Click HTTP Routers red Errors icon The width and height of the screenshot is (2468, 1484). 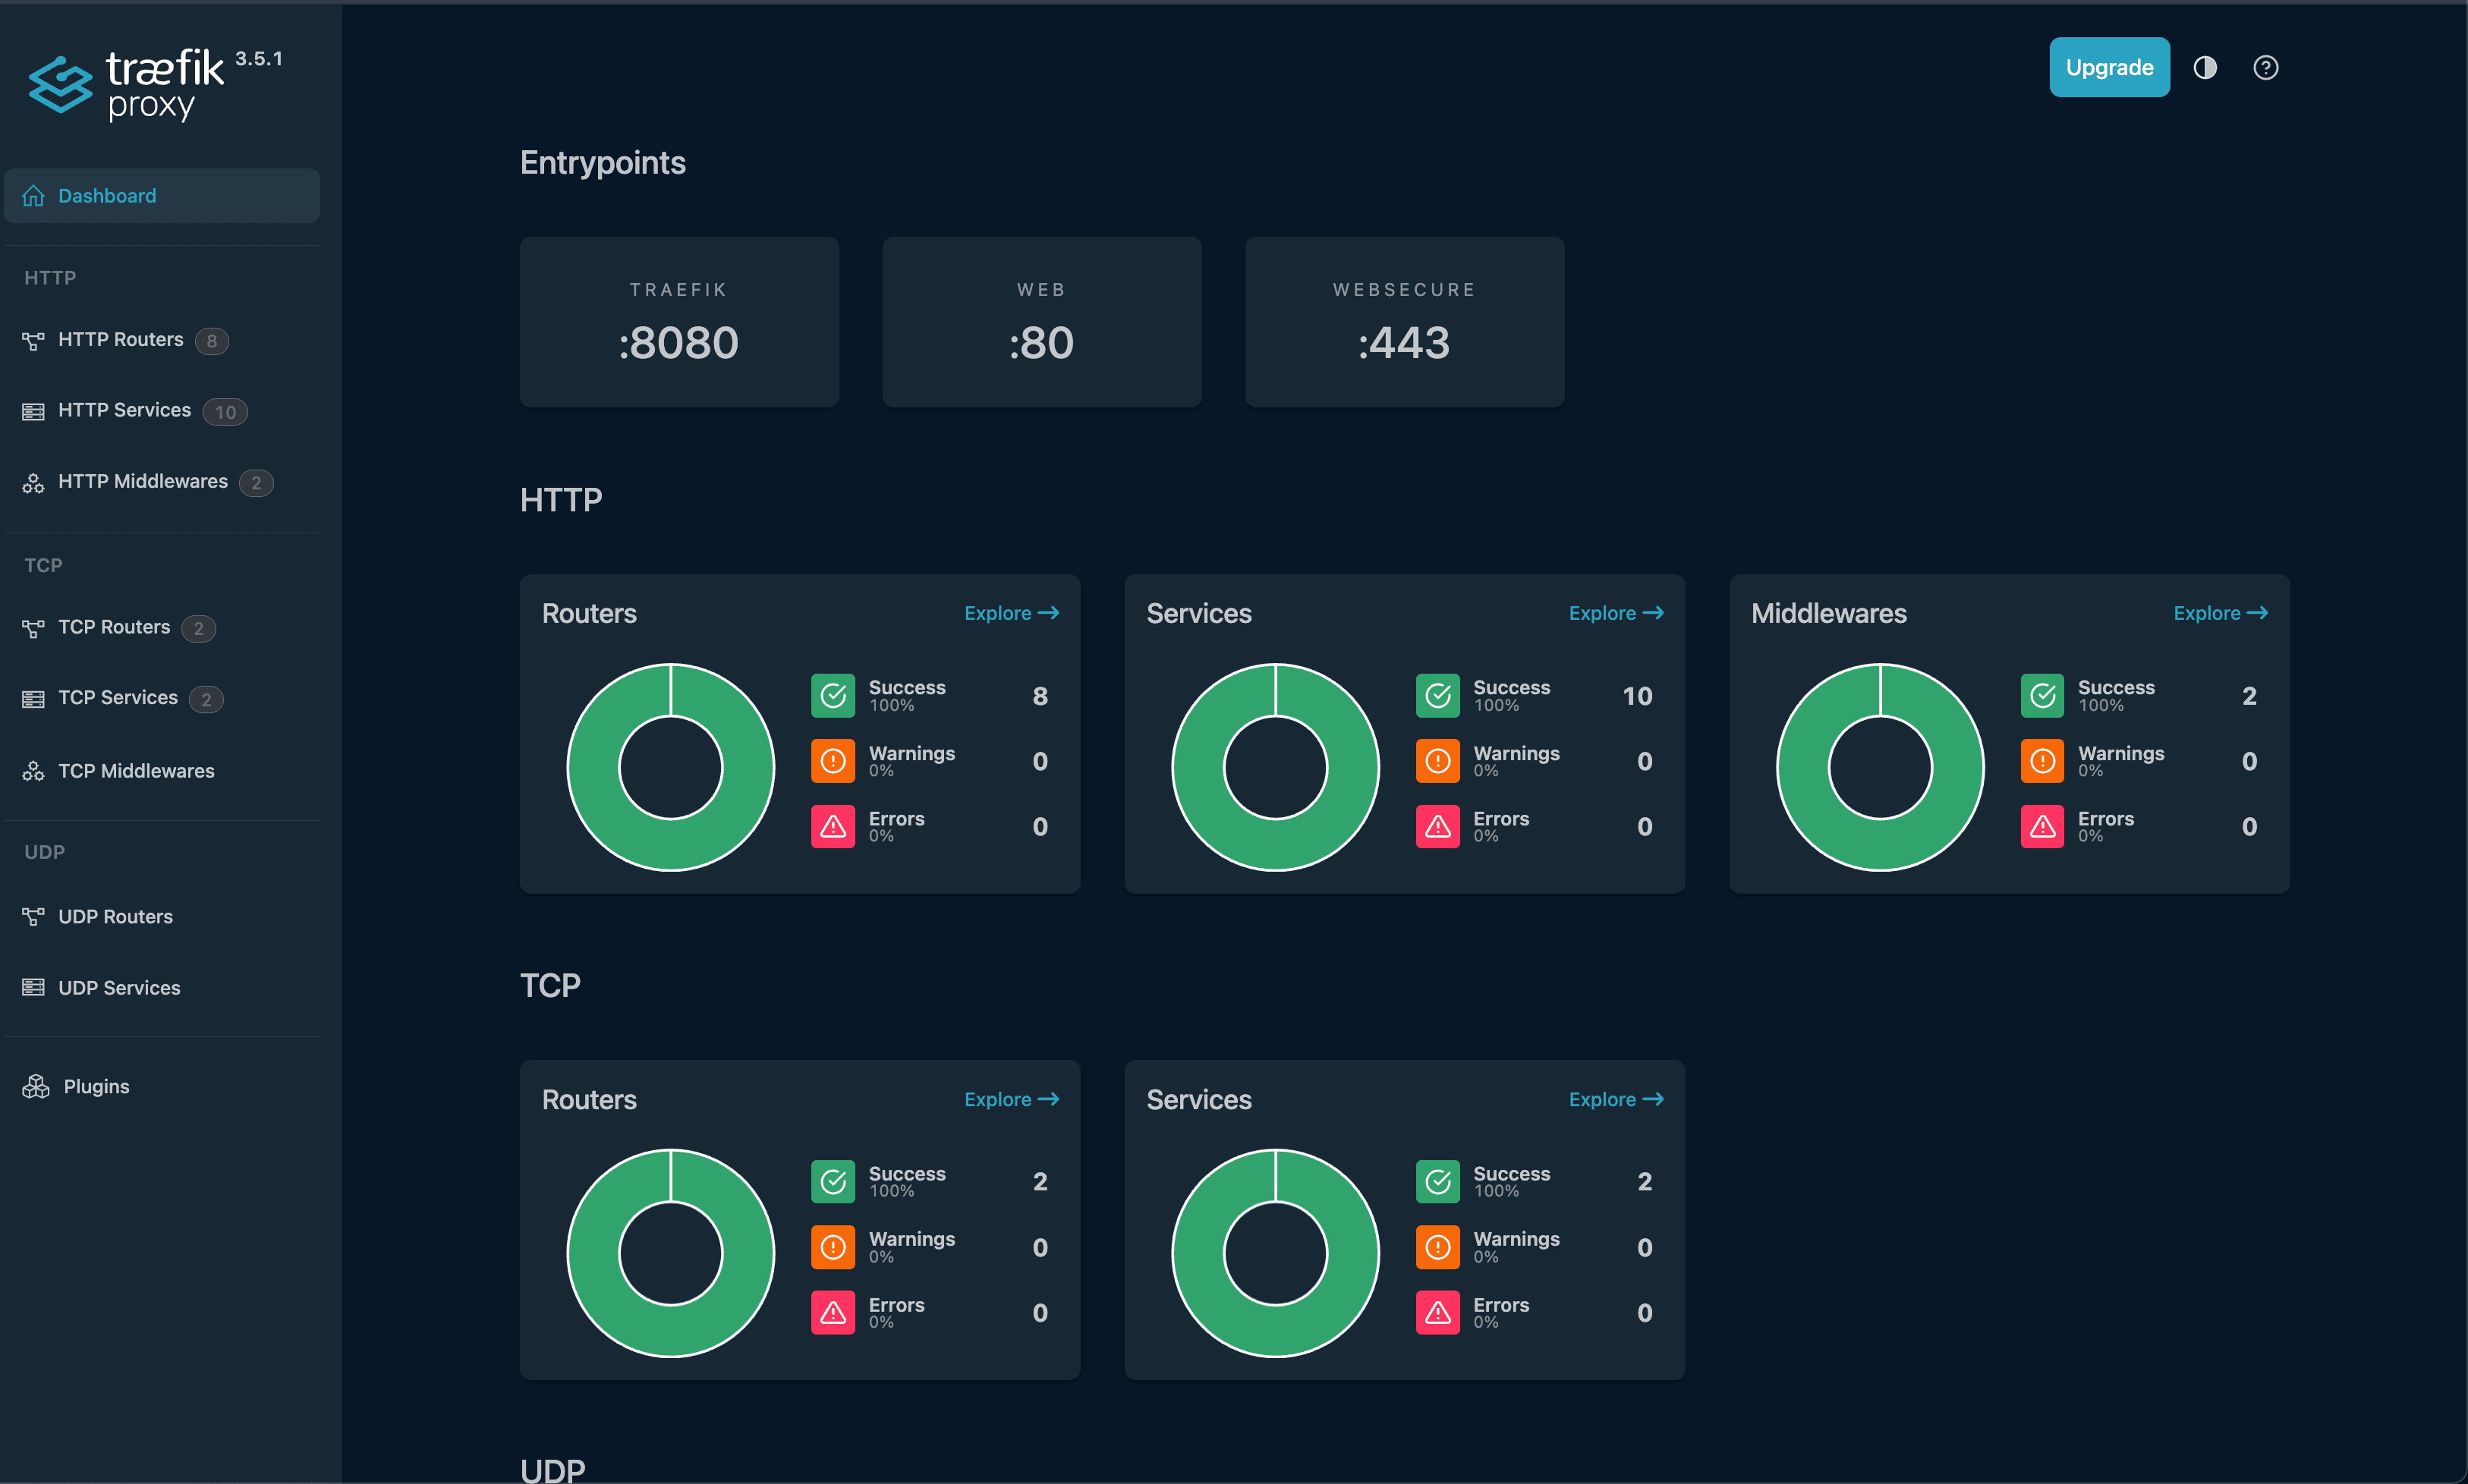pyautogui.click(x=833, y=827)
